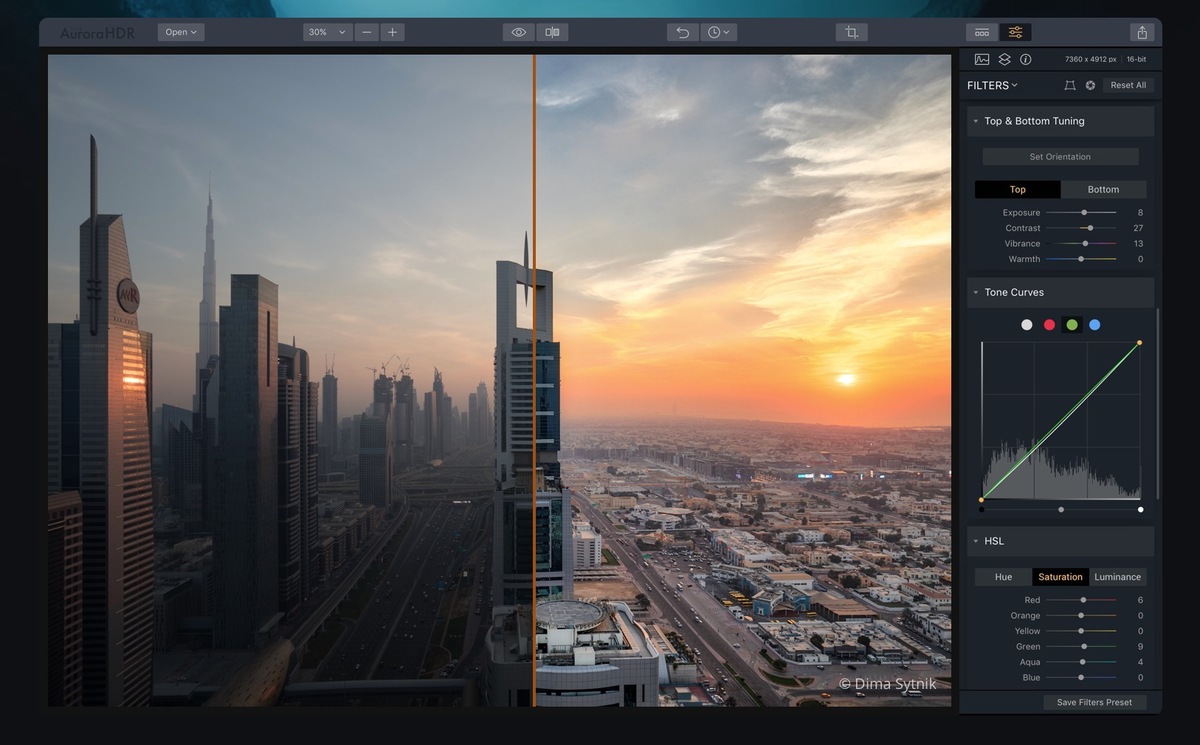The image size is (1200, 745).
Task: Select the Bottom tab
Action: point(1103,190)
